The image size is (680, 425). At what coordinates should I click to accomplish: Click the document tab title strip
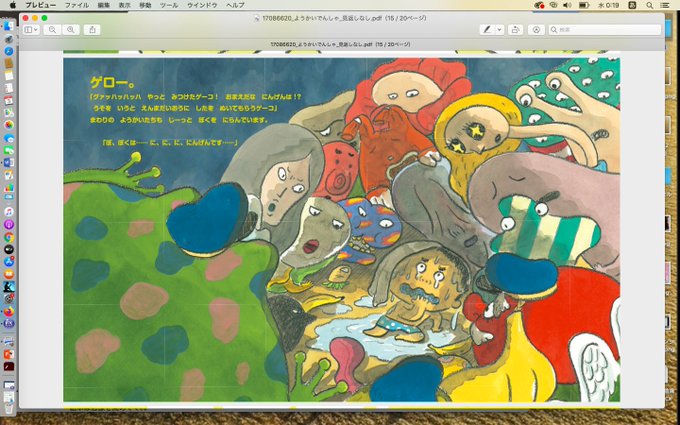coord(341,44)
